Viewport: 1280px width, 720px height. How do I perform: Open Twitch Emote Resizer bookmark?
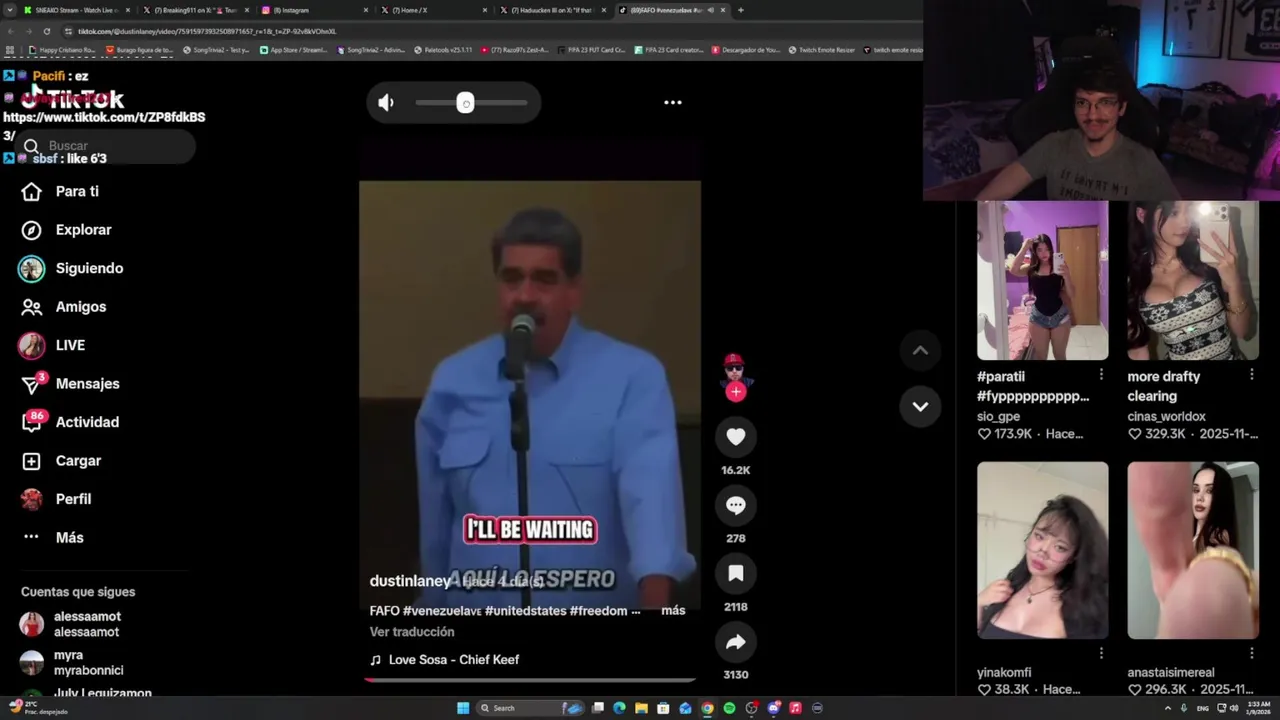tap(822, 50)
